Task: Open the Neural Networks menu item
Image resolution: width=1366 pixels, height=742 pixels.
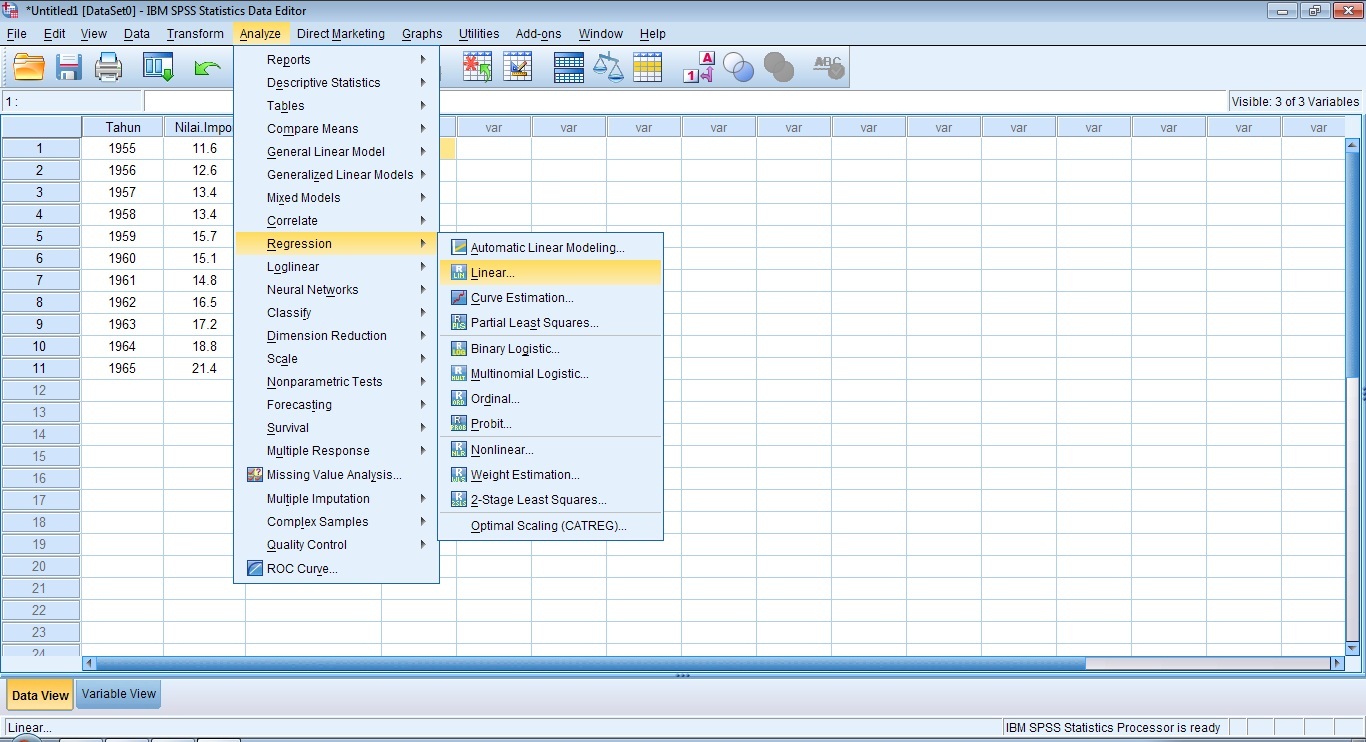Action: pos(336,290)
